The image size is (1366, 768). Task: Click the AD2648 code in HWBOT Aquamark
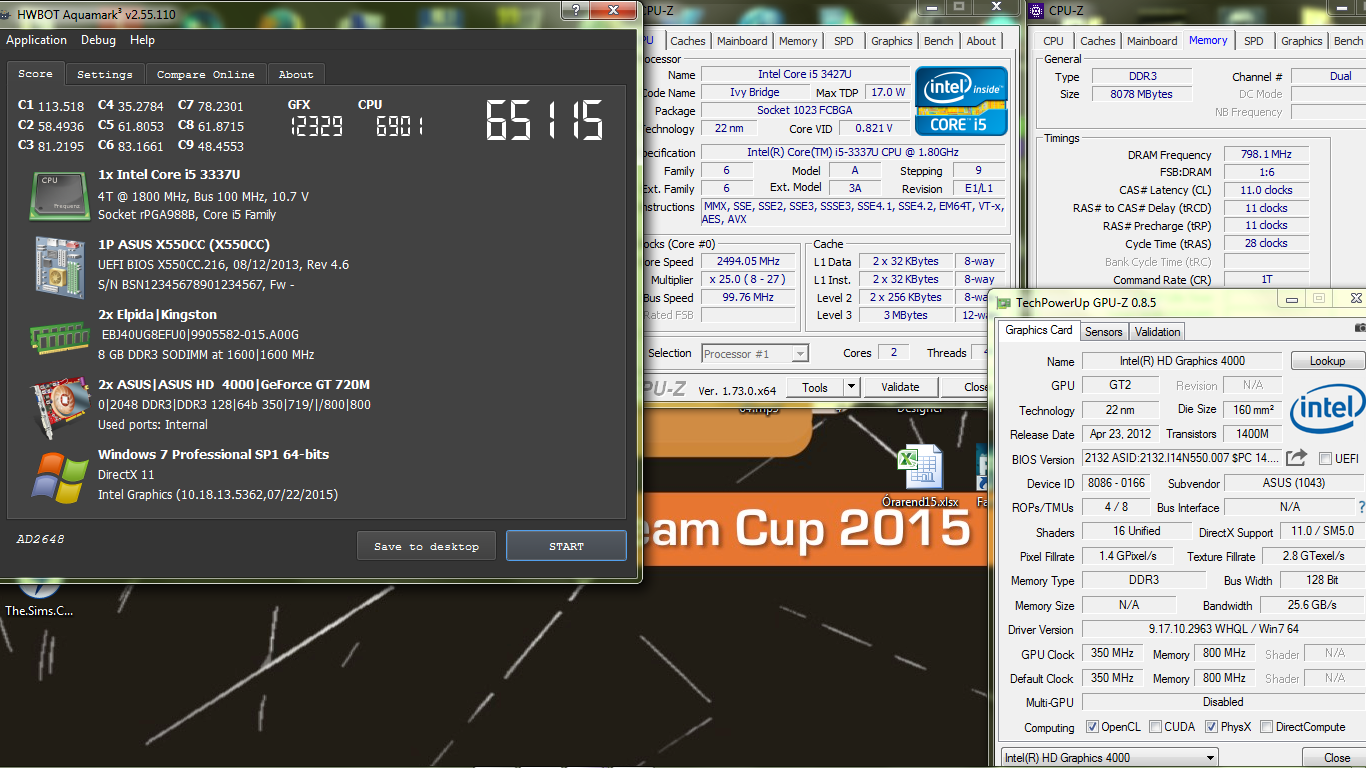[x=40, y=539]
